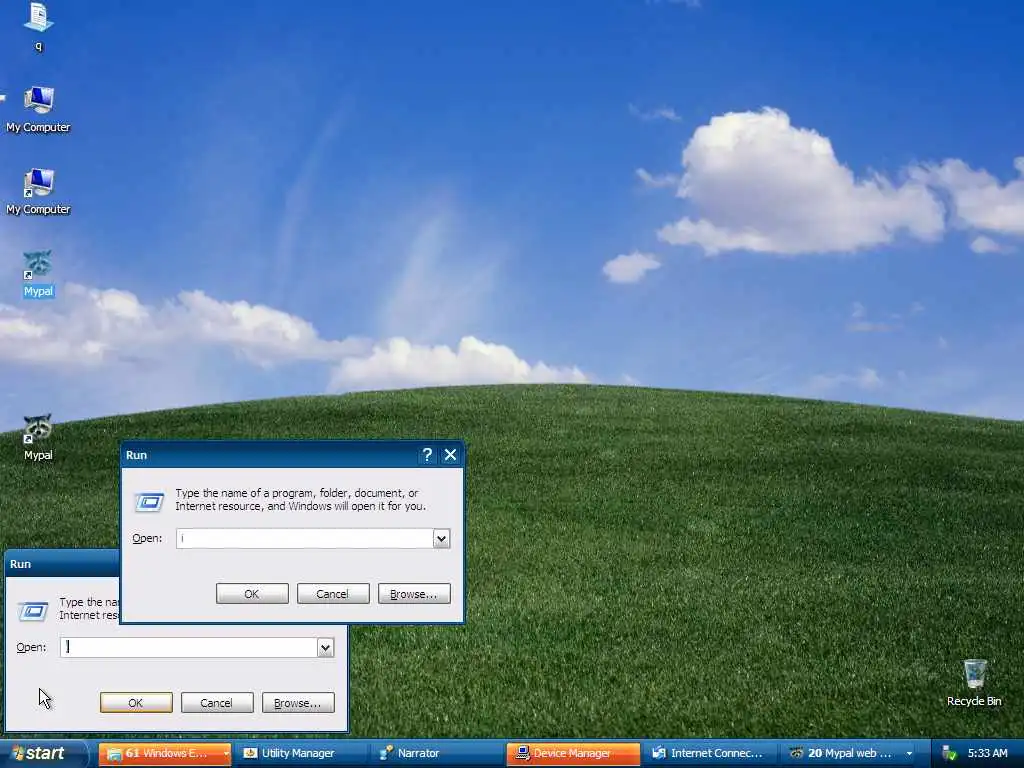Click the 'Open:' label in front Run dialog

click(147, 539)
